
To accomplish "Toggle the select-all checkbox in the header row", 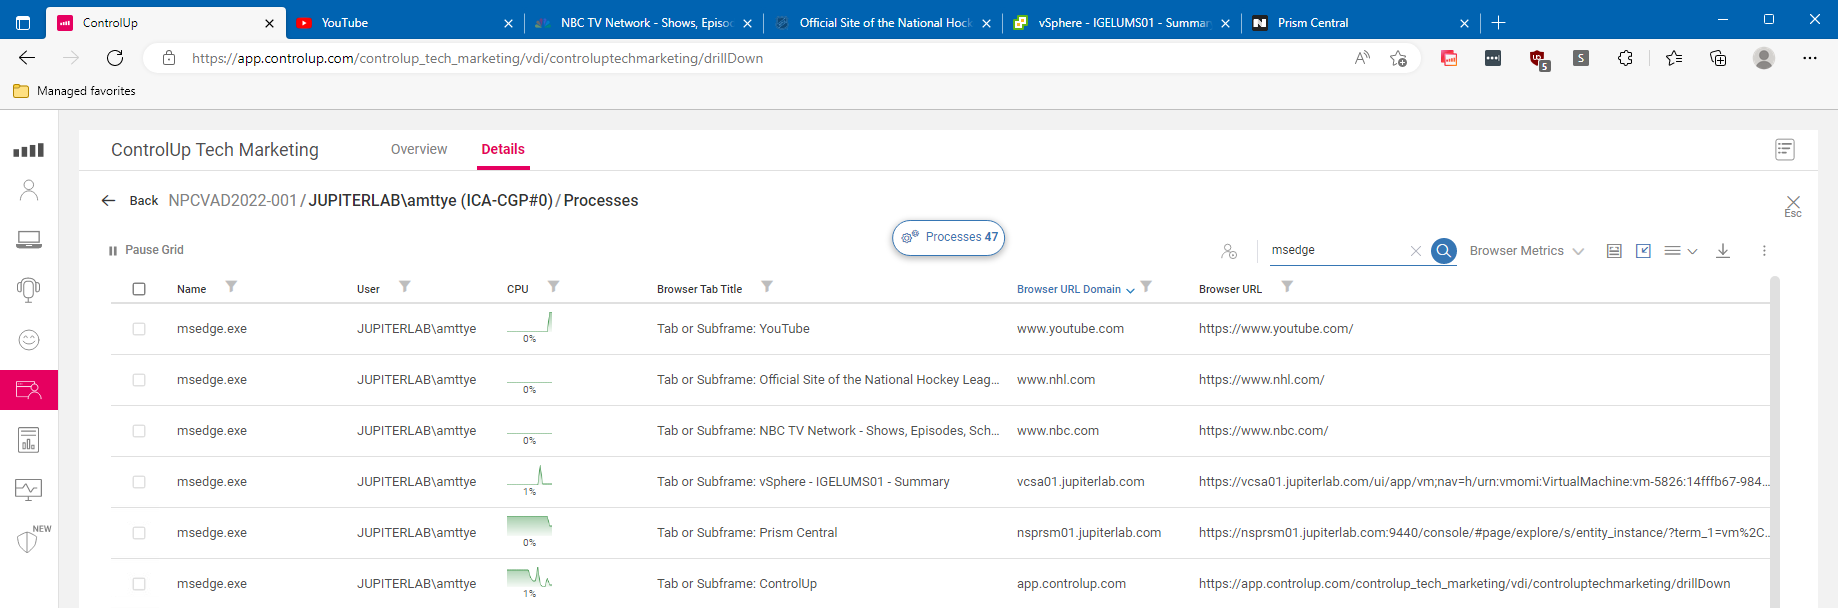I will pyautogui.click(x=139, y=289).
